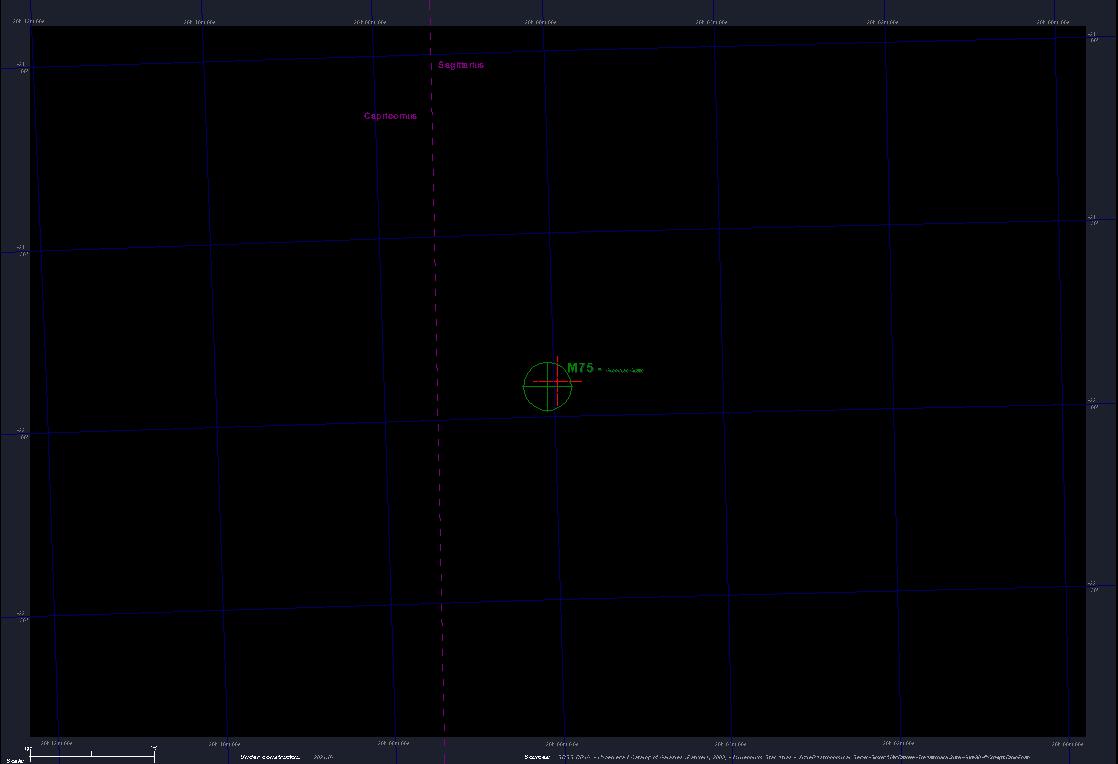Click the top-axis right ascension label above M75
The image size is (1118, 764).
[x=541, y=20]
